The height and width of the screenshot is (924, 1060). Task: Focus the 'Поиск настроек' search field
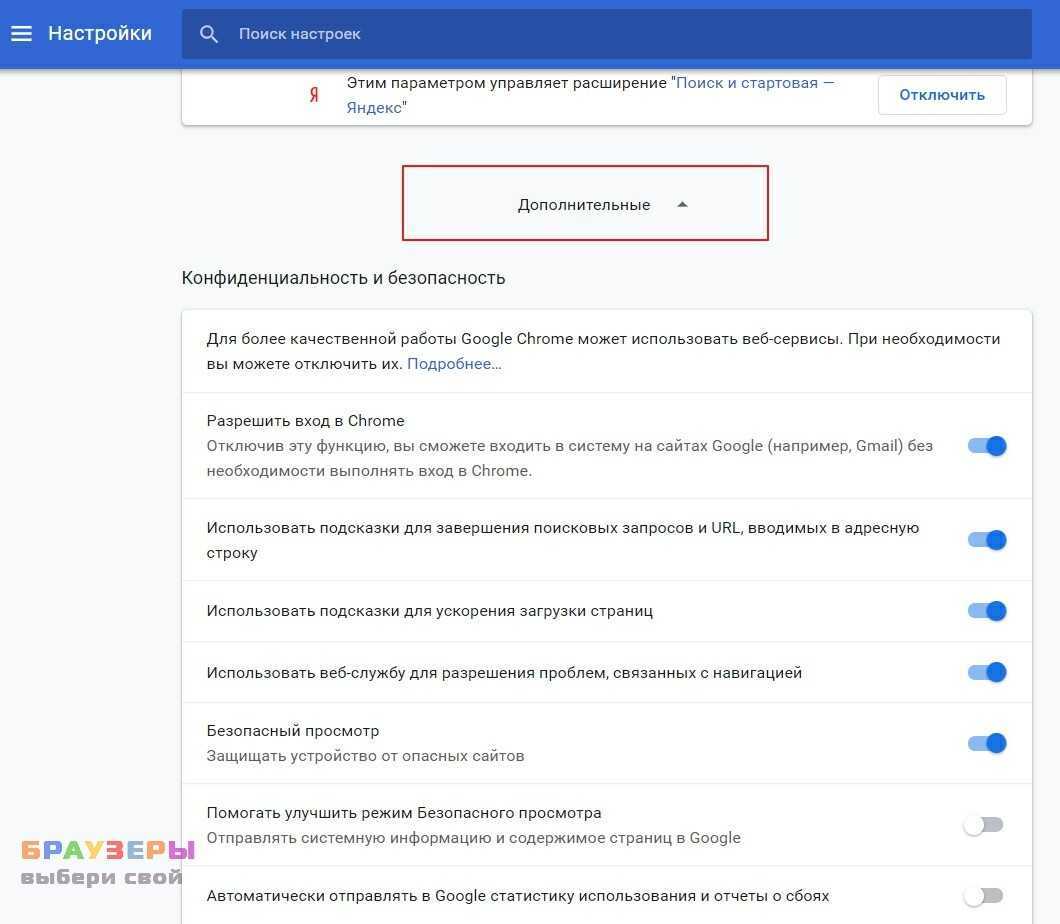(600, 34)
